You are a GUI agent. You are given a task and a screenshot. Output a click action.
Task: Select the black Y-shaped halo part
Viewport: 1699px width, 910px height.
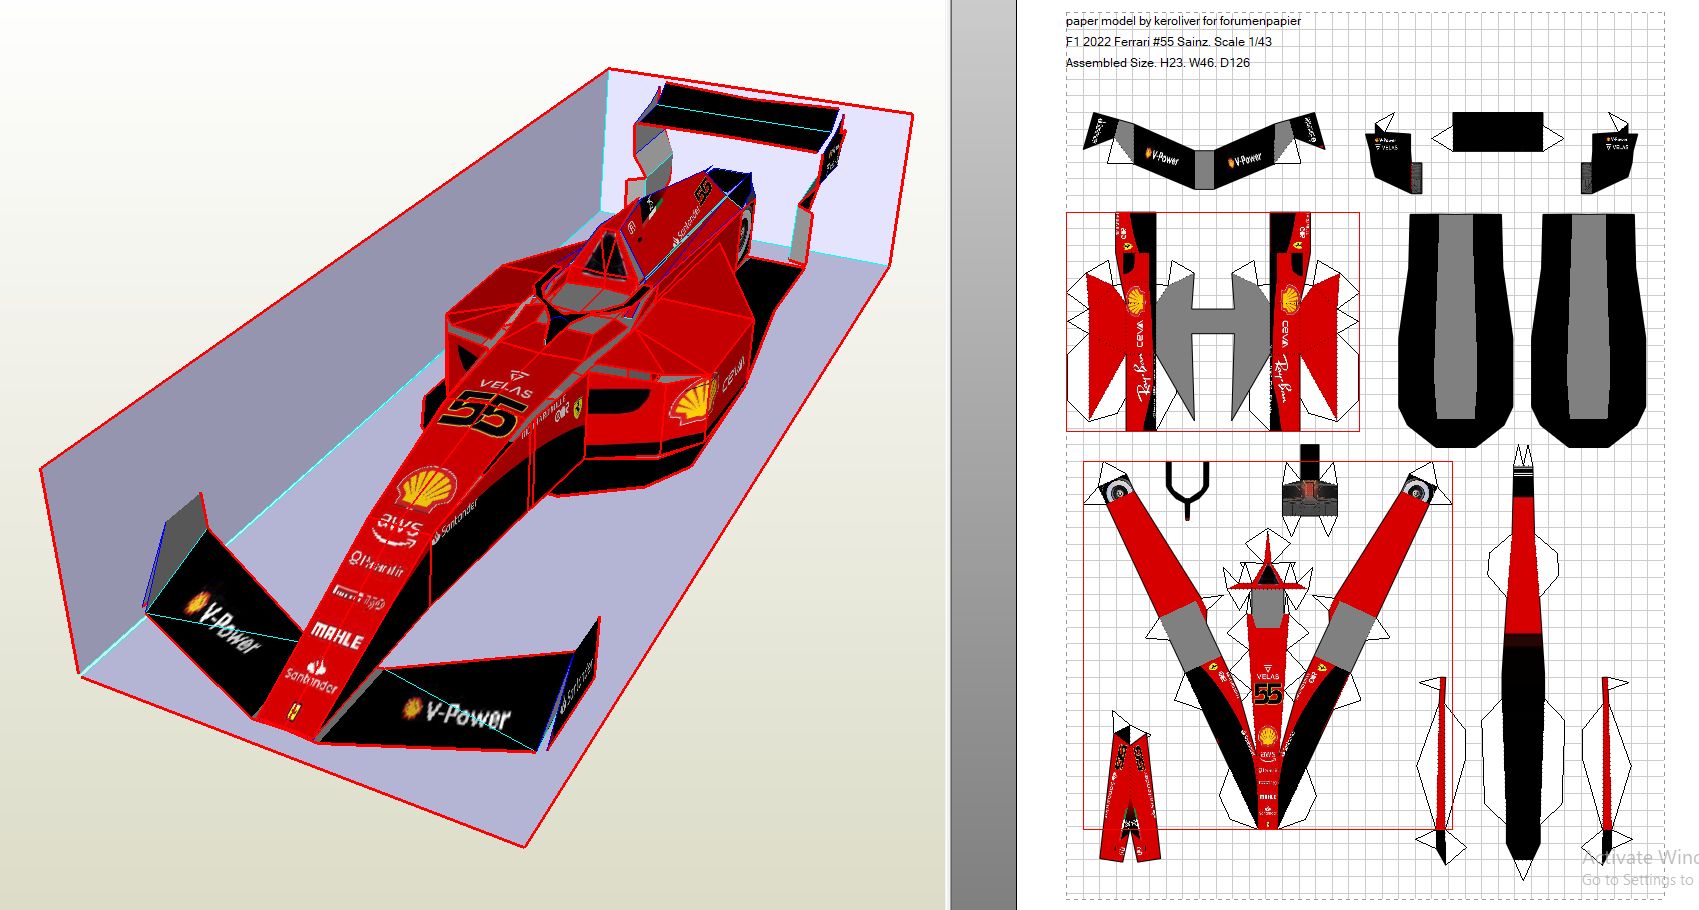point(1187,488)
